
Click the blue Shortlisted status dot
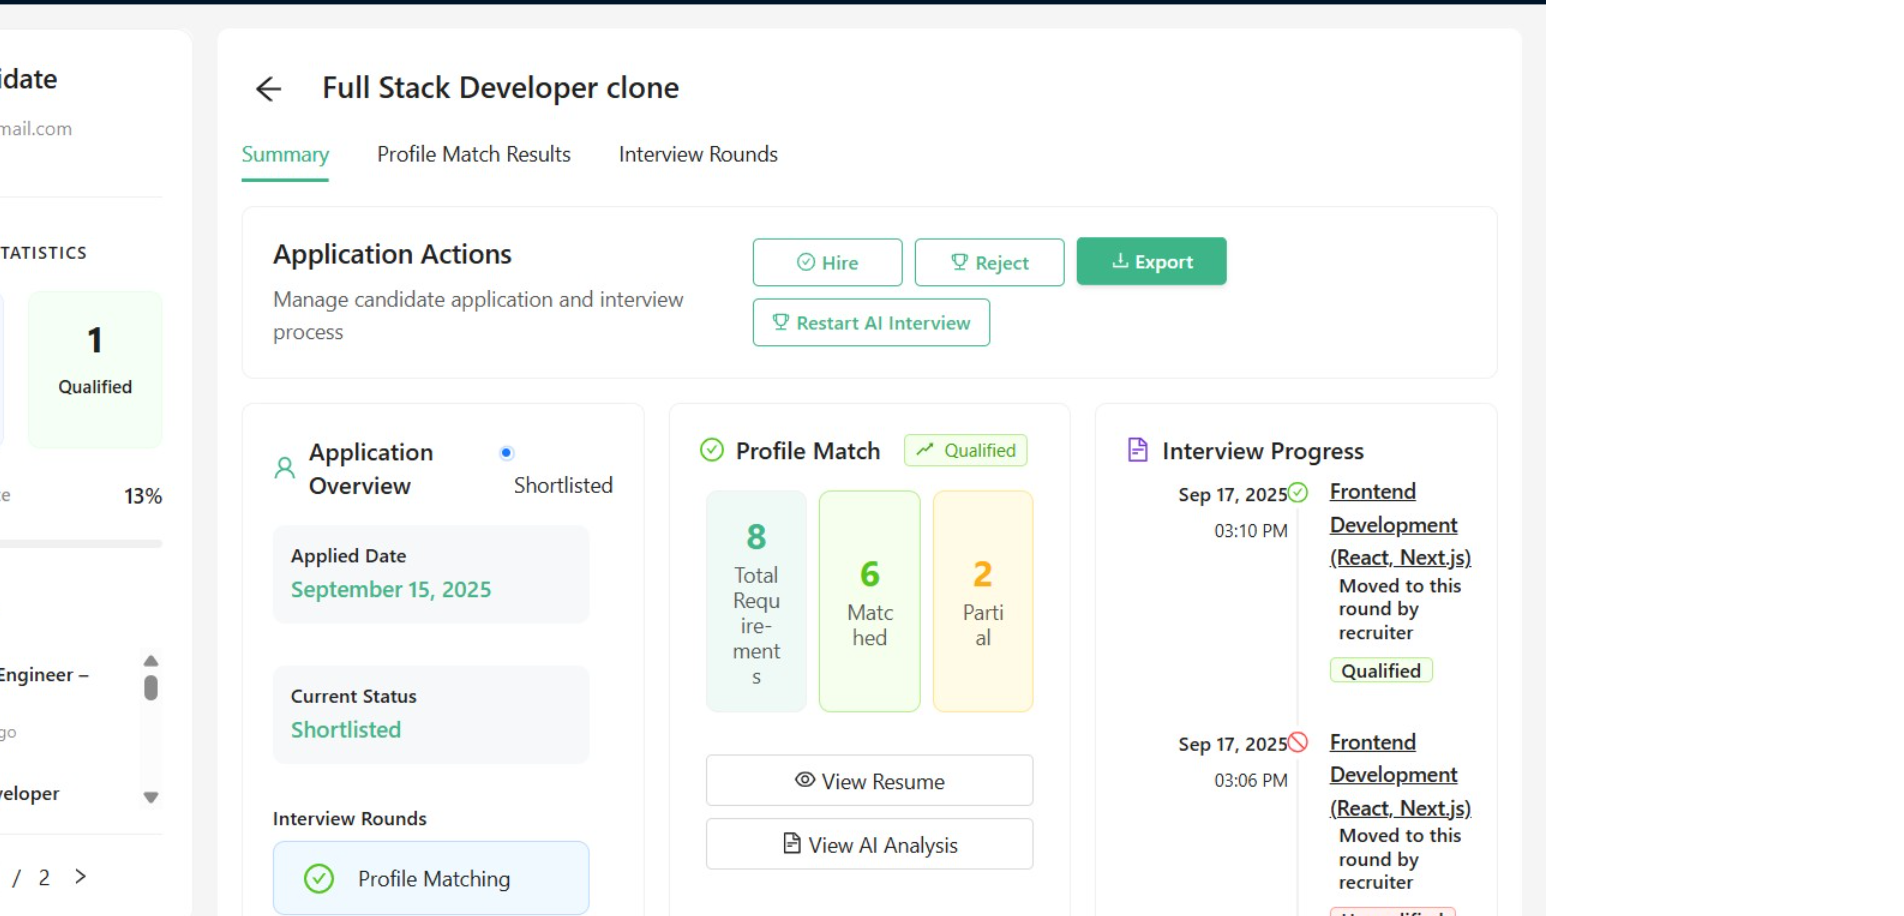(507, 453)
